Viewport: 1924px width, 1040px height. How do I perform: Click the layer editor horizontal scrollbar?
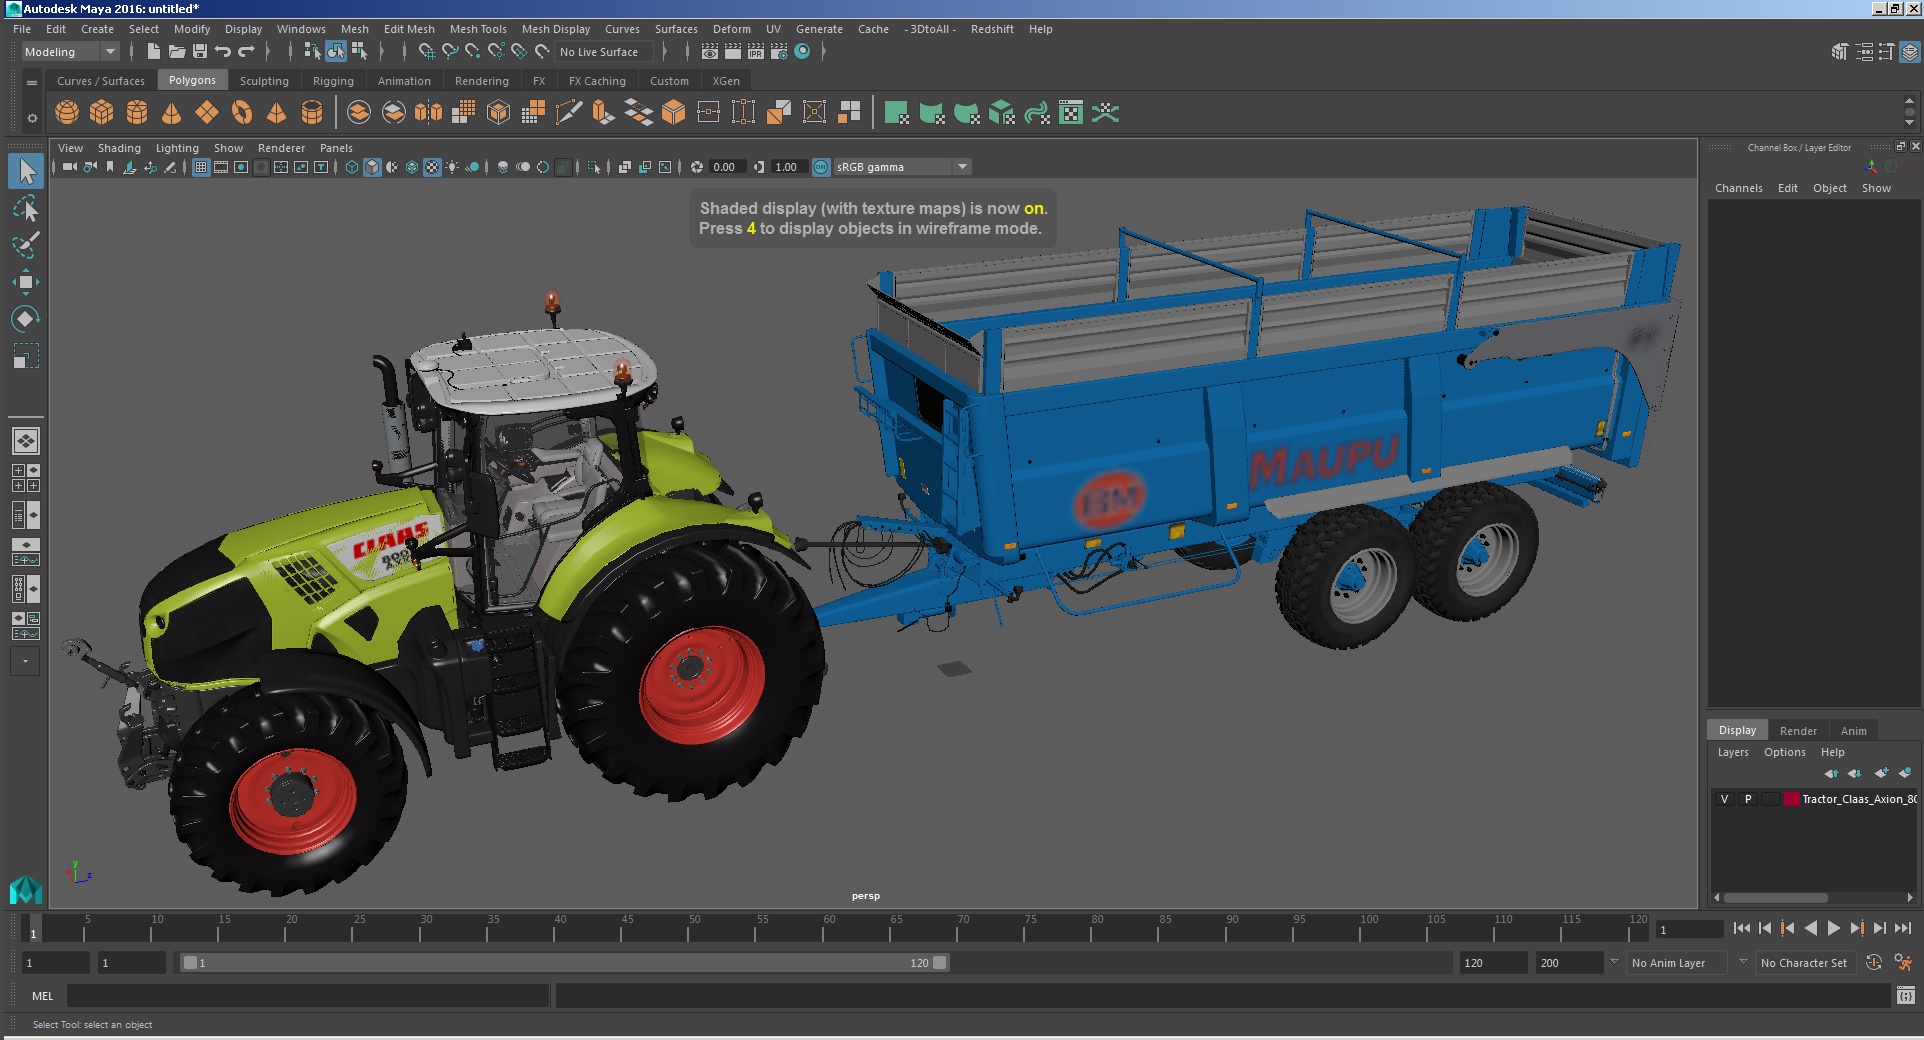pos(1776,897)
